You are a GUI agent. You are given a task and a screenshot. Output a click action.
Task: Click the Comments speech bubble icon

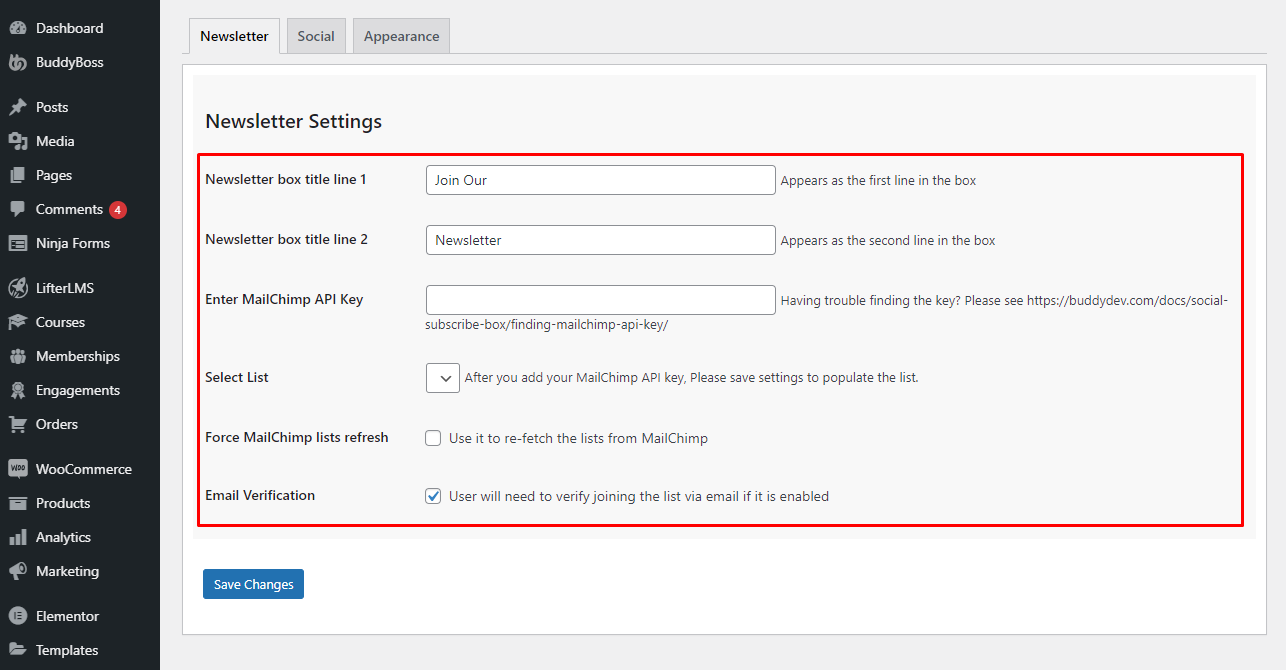coord(17,209)
